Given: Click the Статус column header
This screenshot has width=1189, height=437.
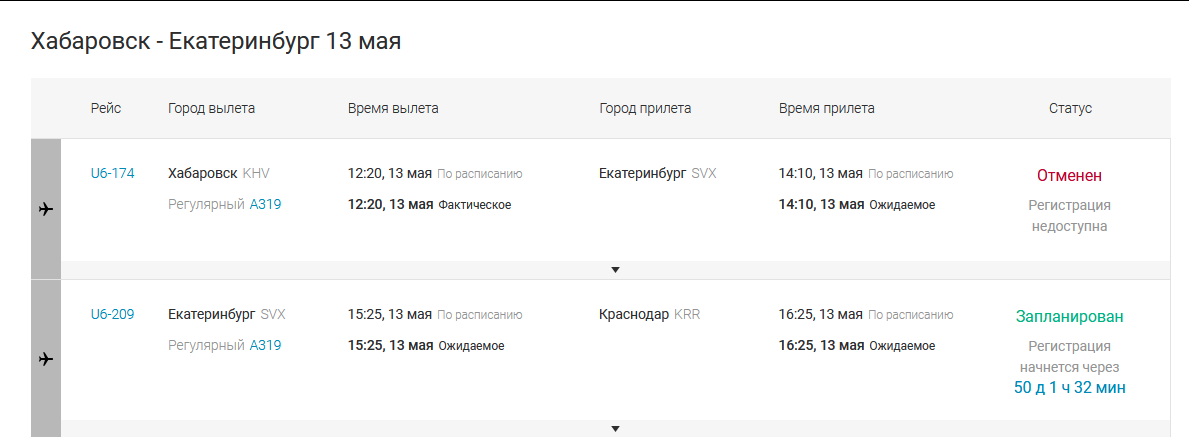Looking at the screenshot, I should (1070, 108).
